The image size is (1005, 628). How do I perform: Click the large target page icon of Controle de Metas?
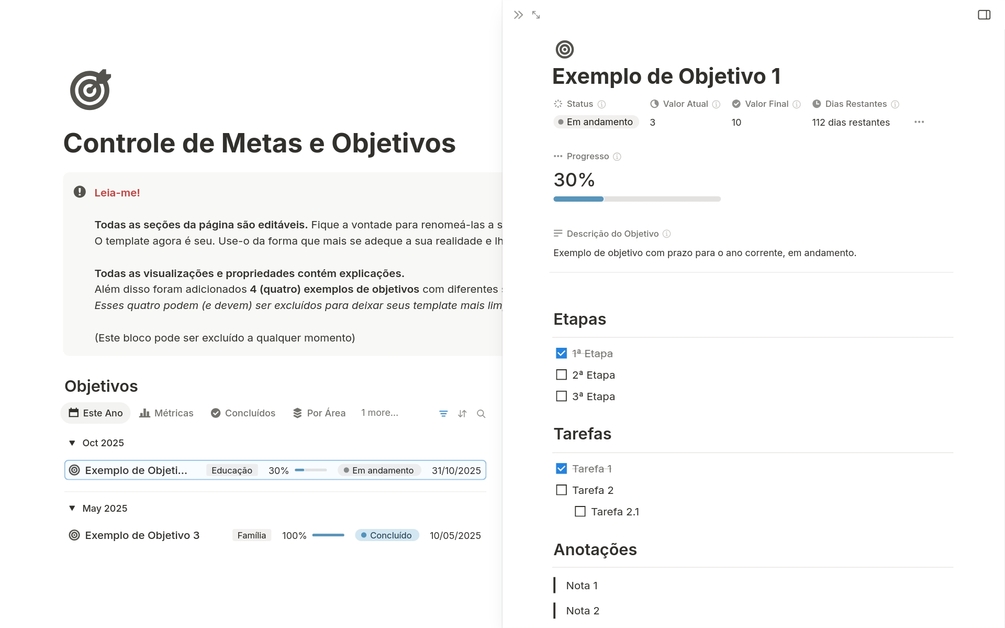click(90, 90)
